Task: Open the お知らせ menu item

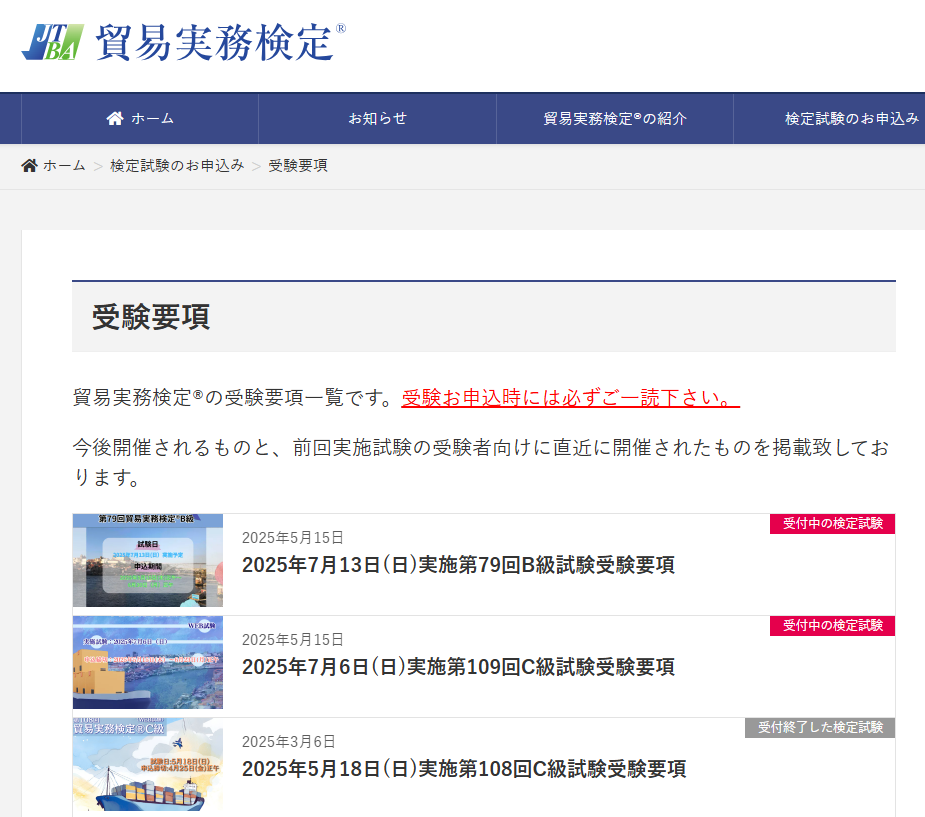Action: click(377, 118)
